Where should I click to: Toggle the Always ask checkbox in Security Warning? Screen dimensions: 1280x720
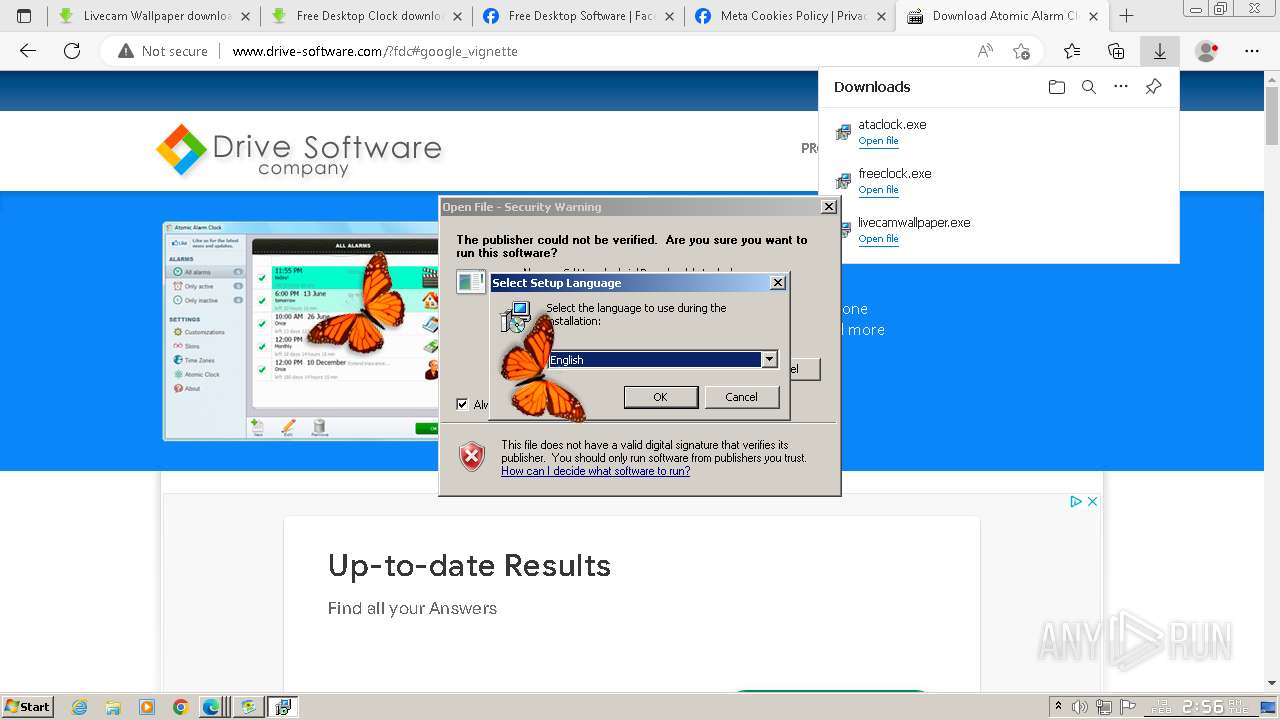(462, 404)
